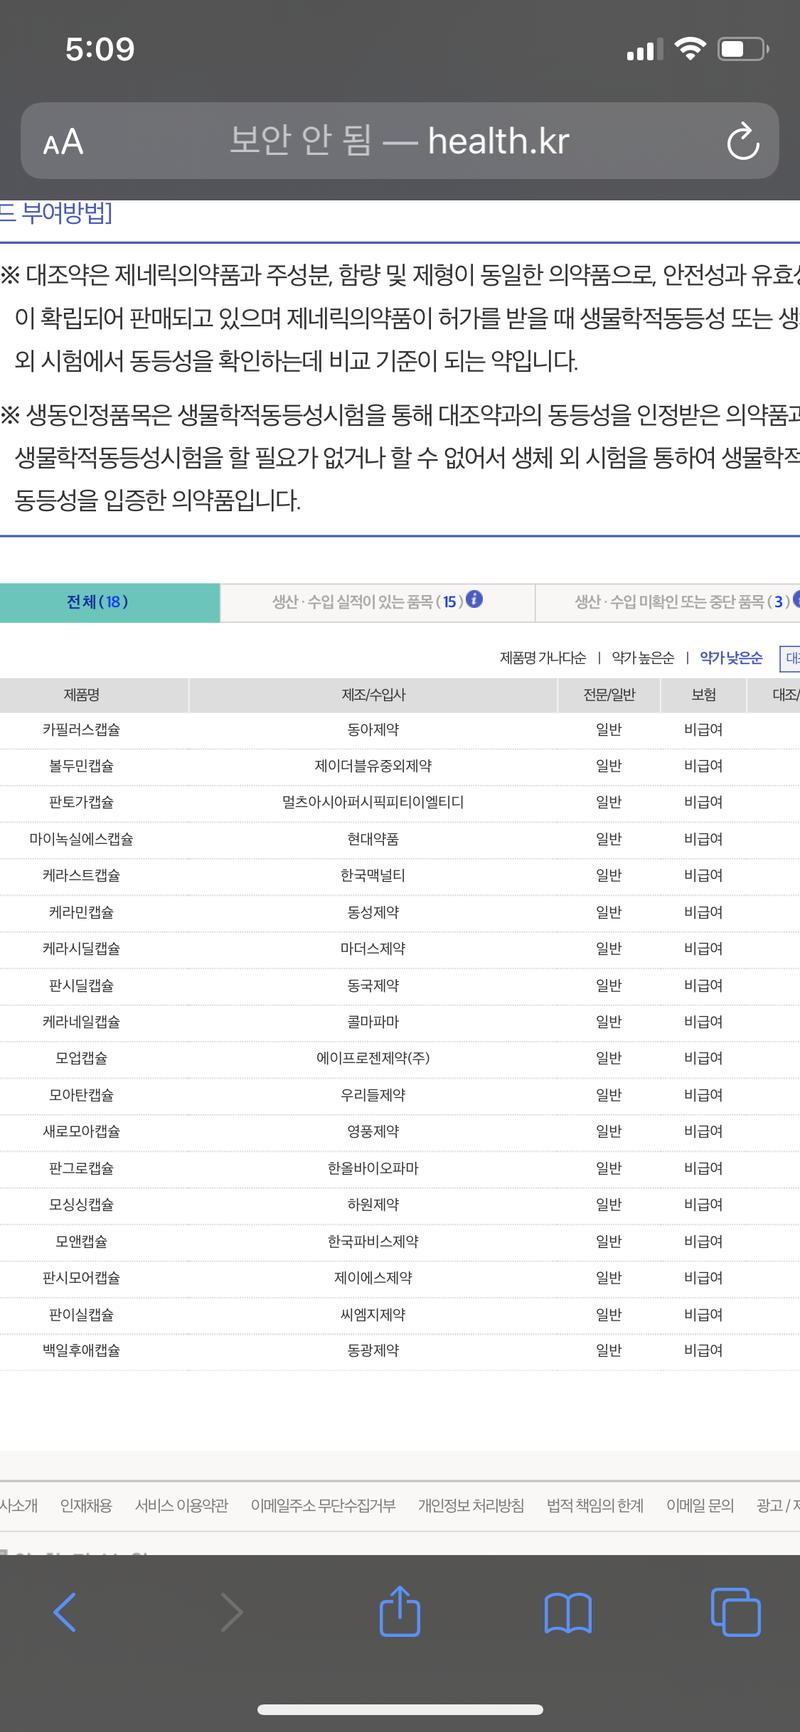The height and width of the screenshot is (1732, 800).
Task: Open product 마이녹실에스캡슐
Action: [82, 839]
